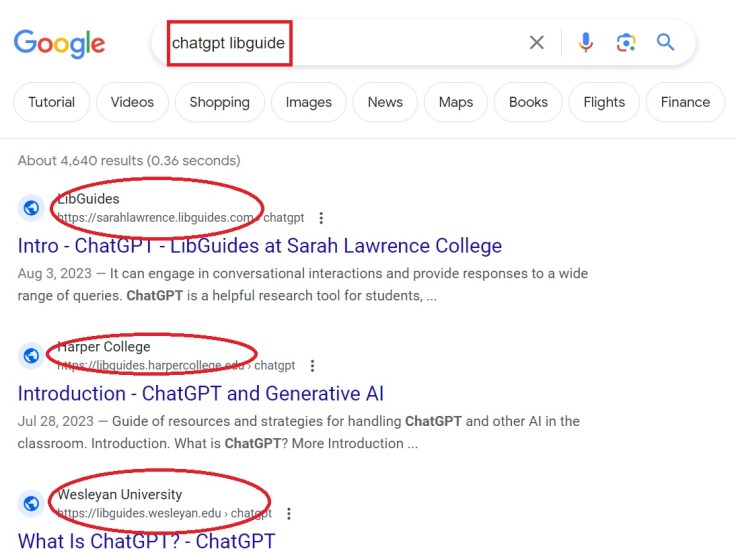Select the News filter chip
The image size is (736, 553).
385,102
